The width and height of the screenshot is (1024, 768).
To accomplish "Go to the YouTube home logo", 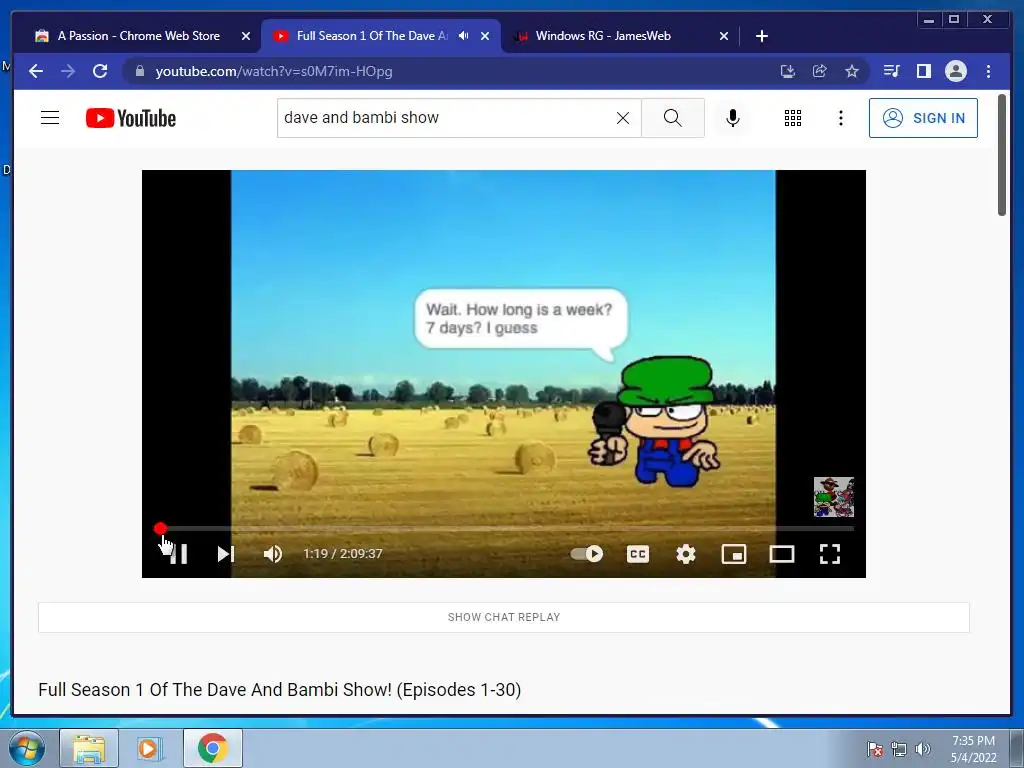I will point(131,118).
